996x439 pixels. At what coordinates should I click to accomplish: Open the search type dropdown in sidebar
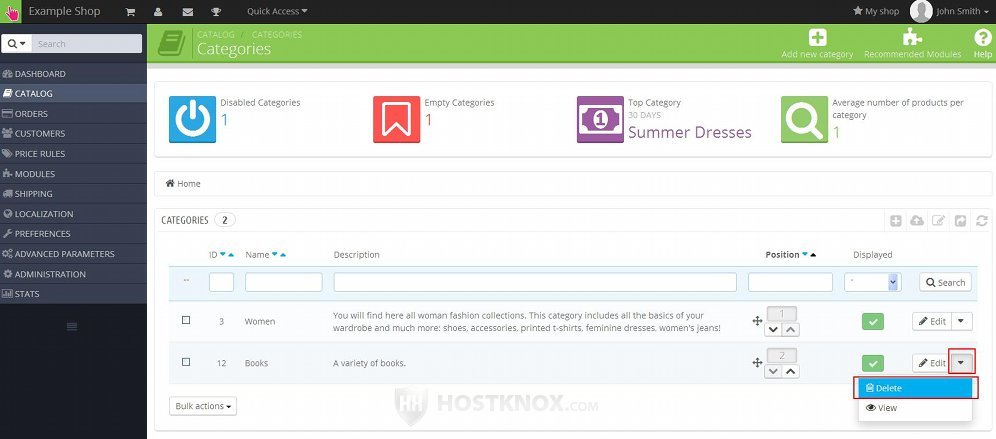17,44
